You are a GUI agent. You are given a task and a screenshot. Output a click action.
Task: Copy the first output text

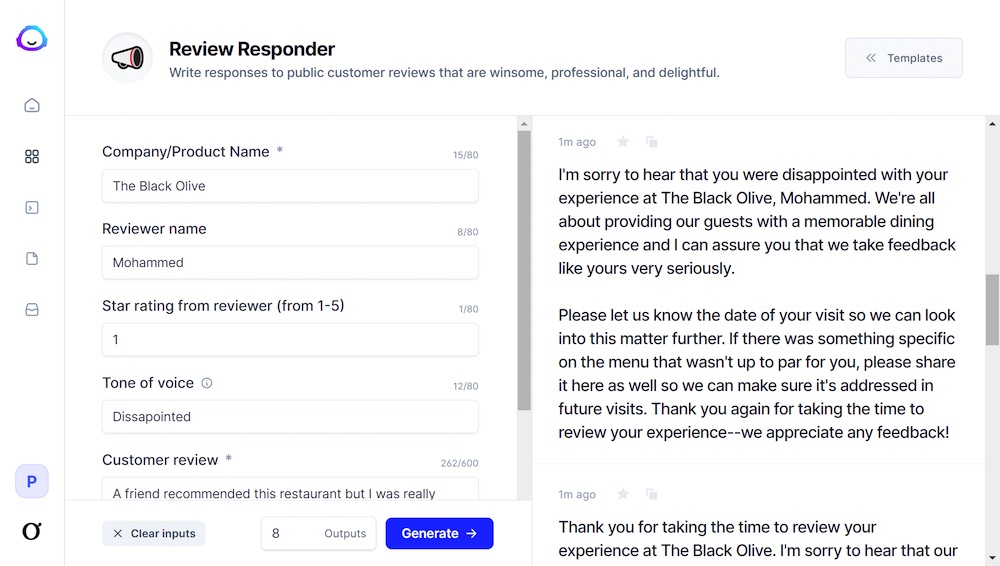(651, 142)
